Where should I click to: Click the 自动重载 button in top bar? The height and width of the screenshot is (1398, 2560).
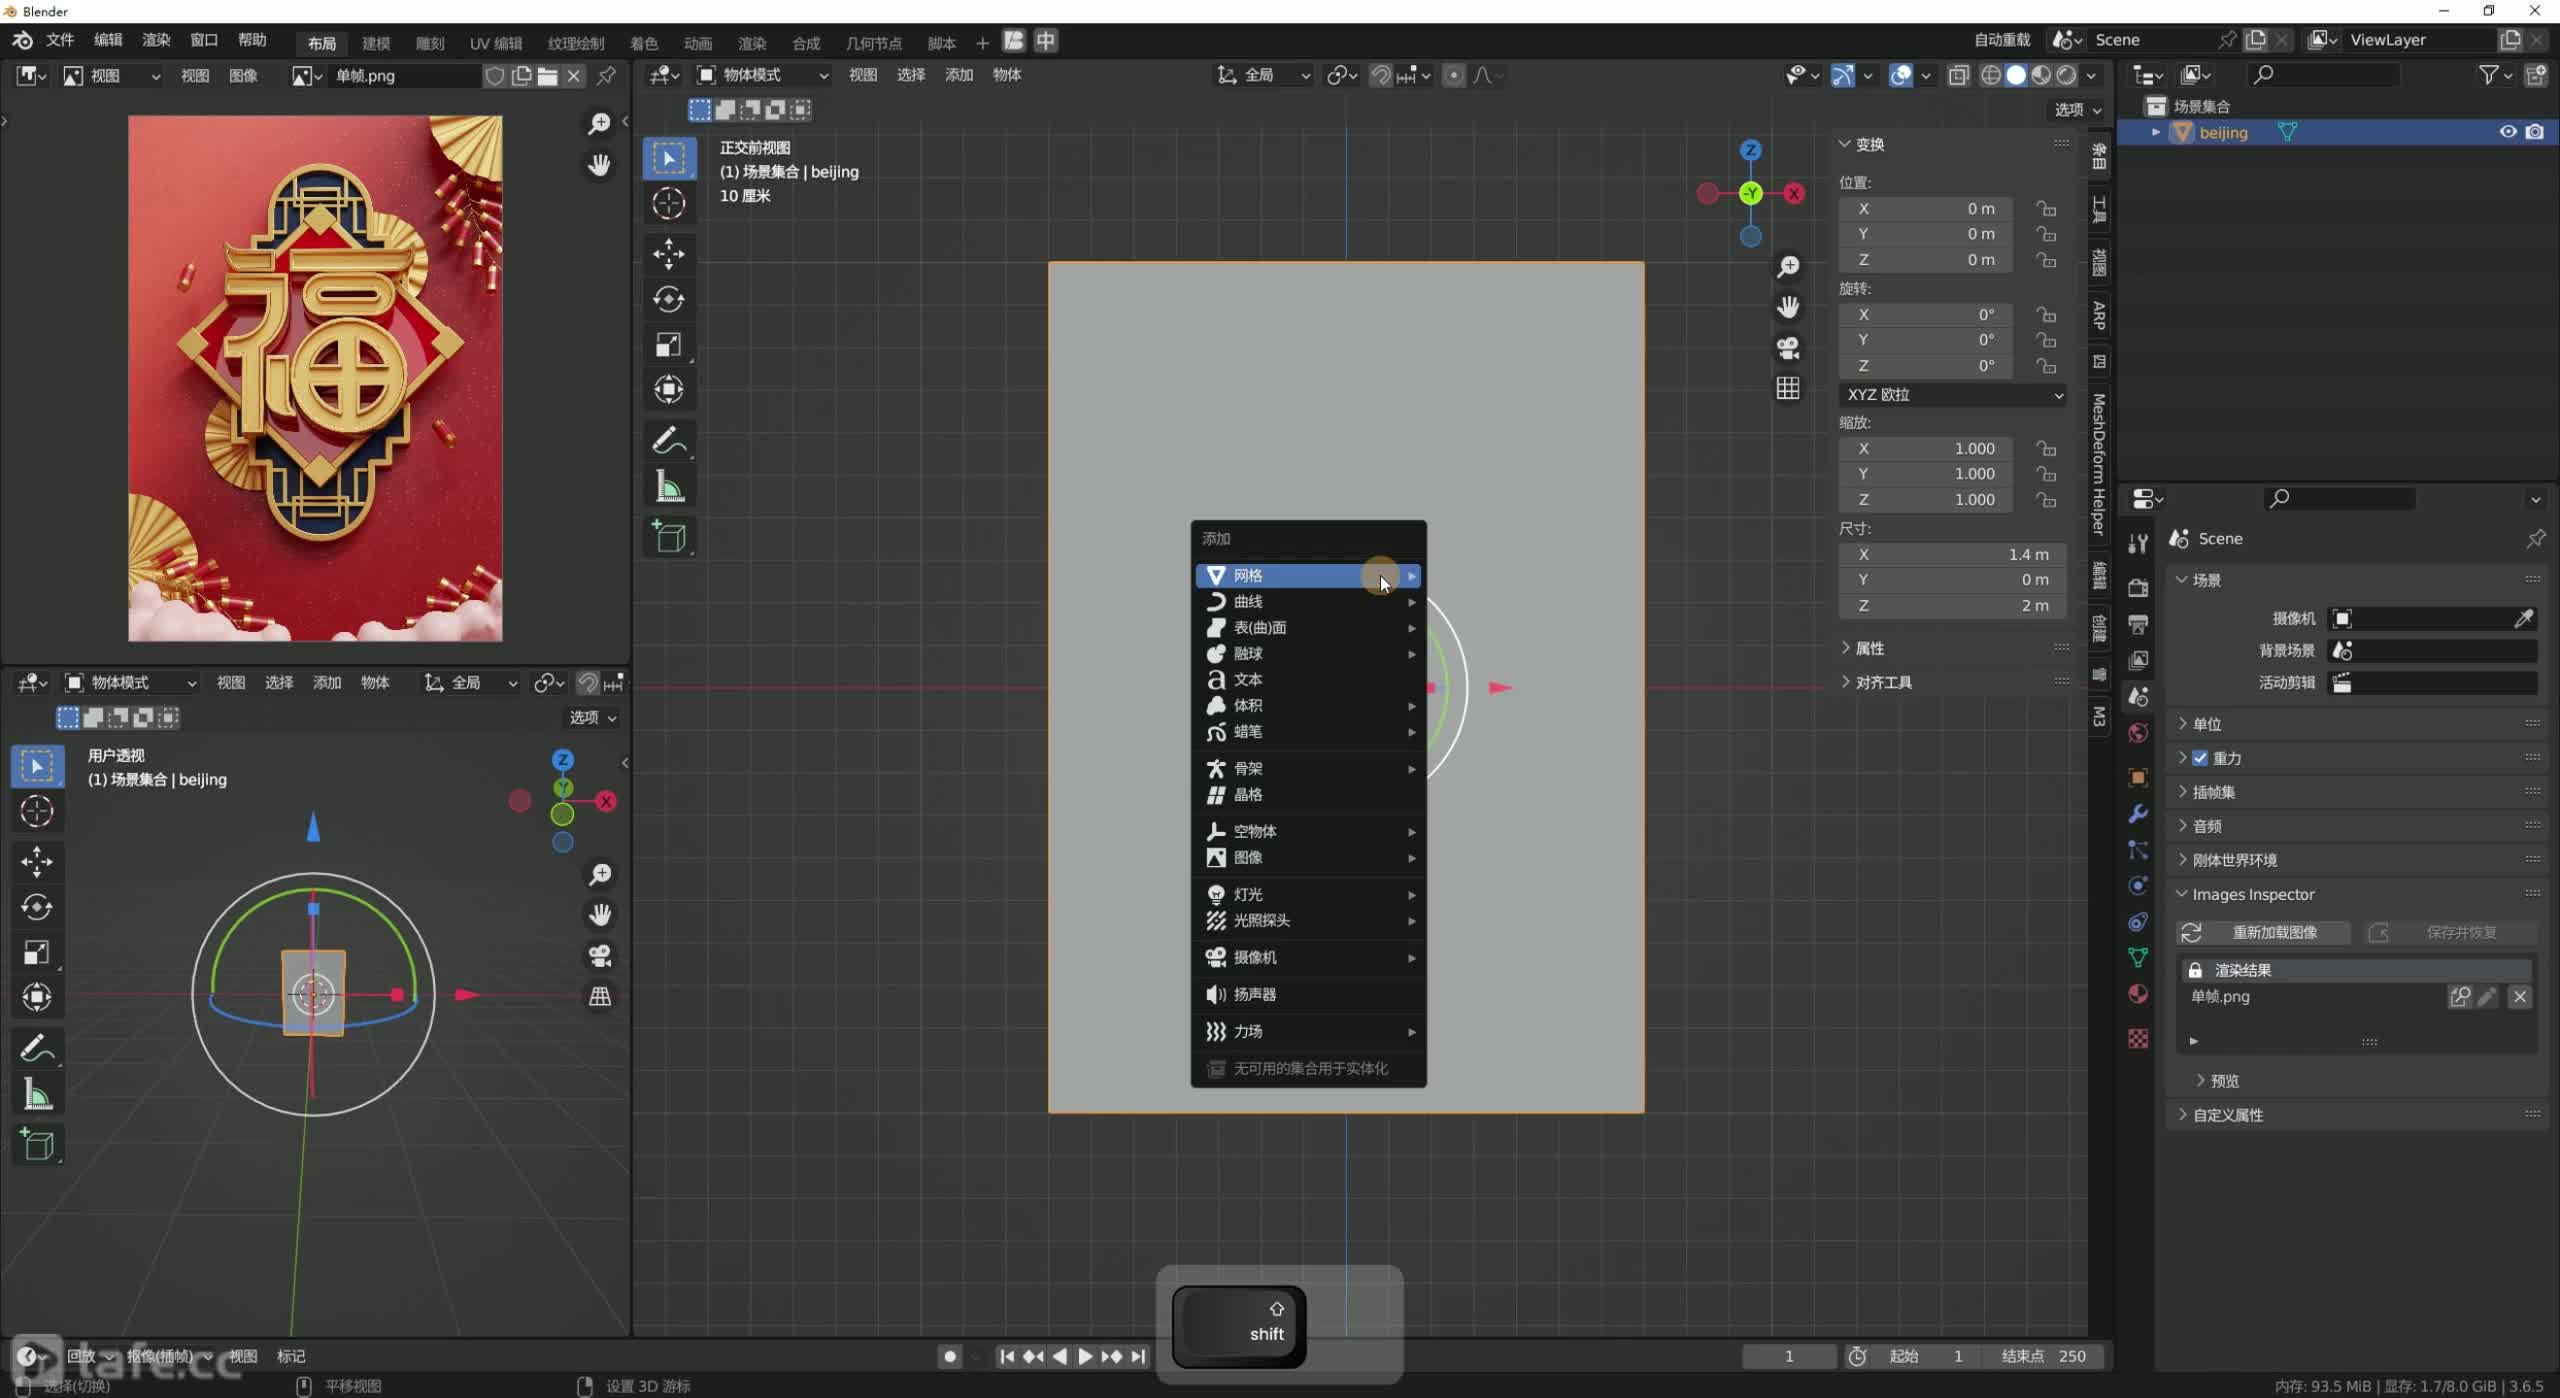(x=2002, y=40)
